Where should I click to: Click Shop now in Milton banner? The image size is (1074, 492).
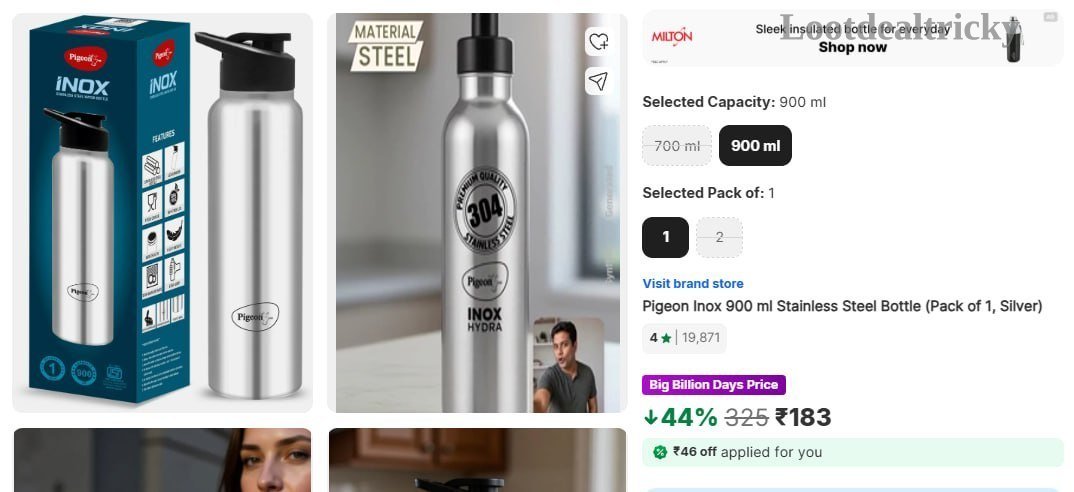click(852, 47)
